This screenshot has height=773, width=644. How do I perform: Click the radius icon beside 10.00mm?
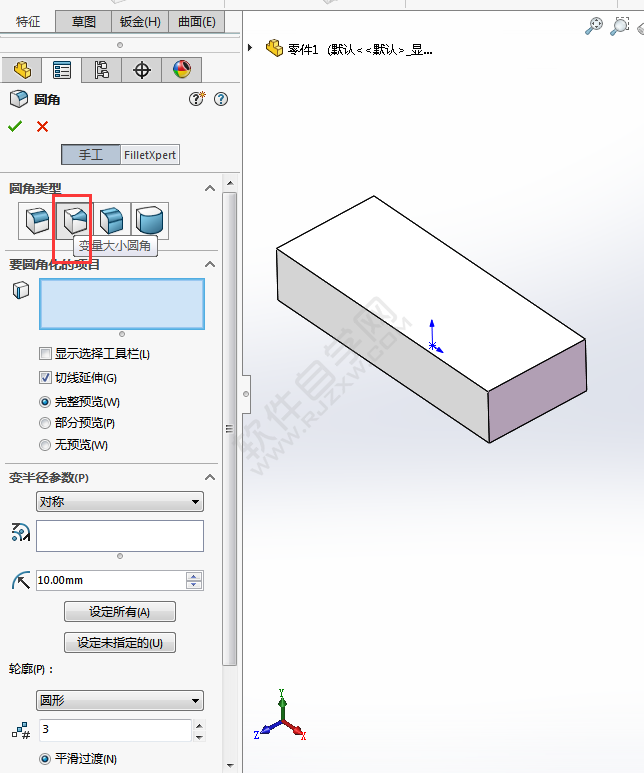[x=21, y=581]
